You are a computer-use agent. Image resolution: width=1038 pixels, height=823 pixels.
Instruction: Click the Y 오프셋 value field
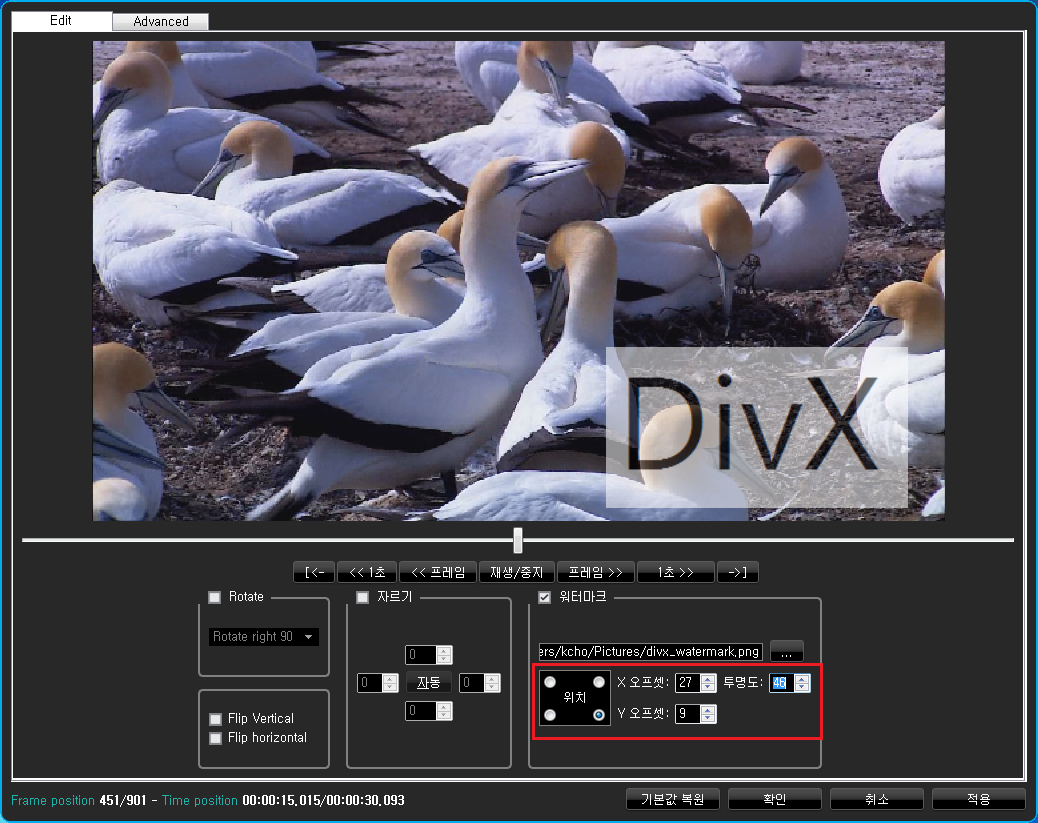point(687,714)
